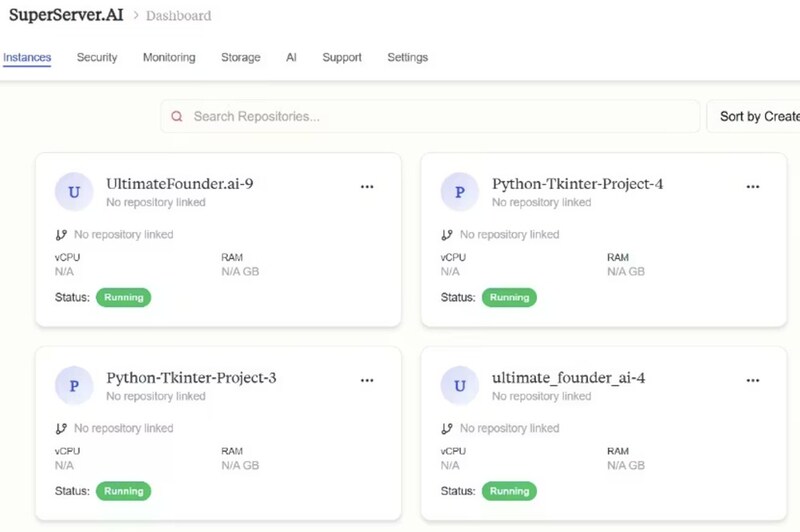Focus the Search Repositories input field

440,117
